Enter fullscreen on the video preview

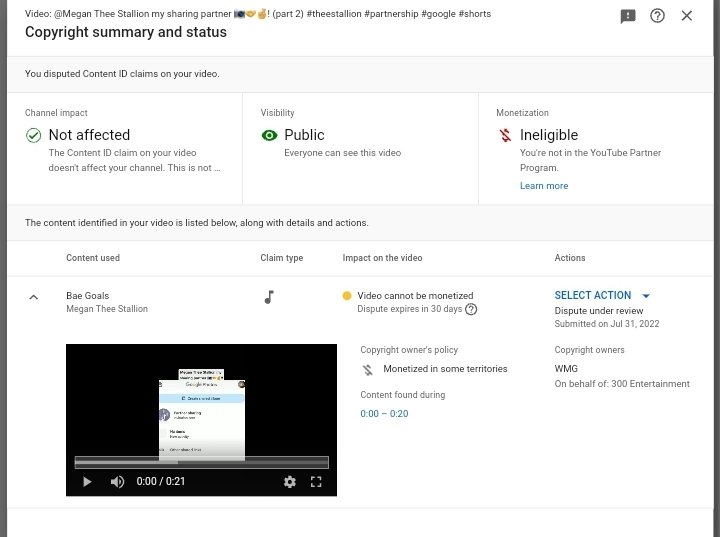316,481
